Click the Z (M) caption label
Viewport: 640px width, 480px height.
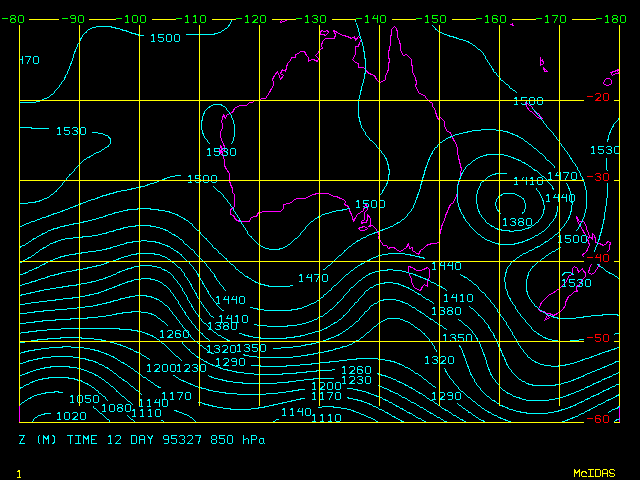point(38,439)
